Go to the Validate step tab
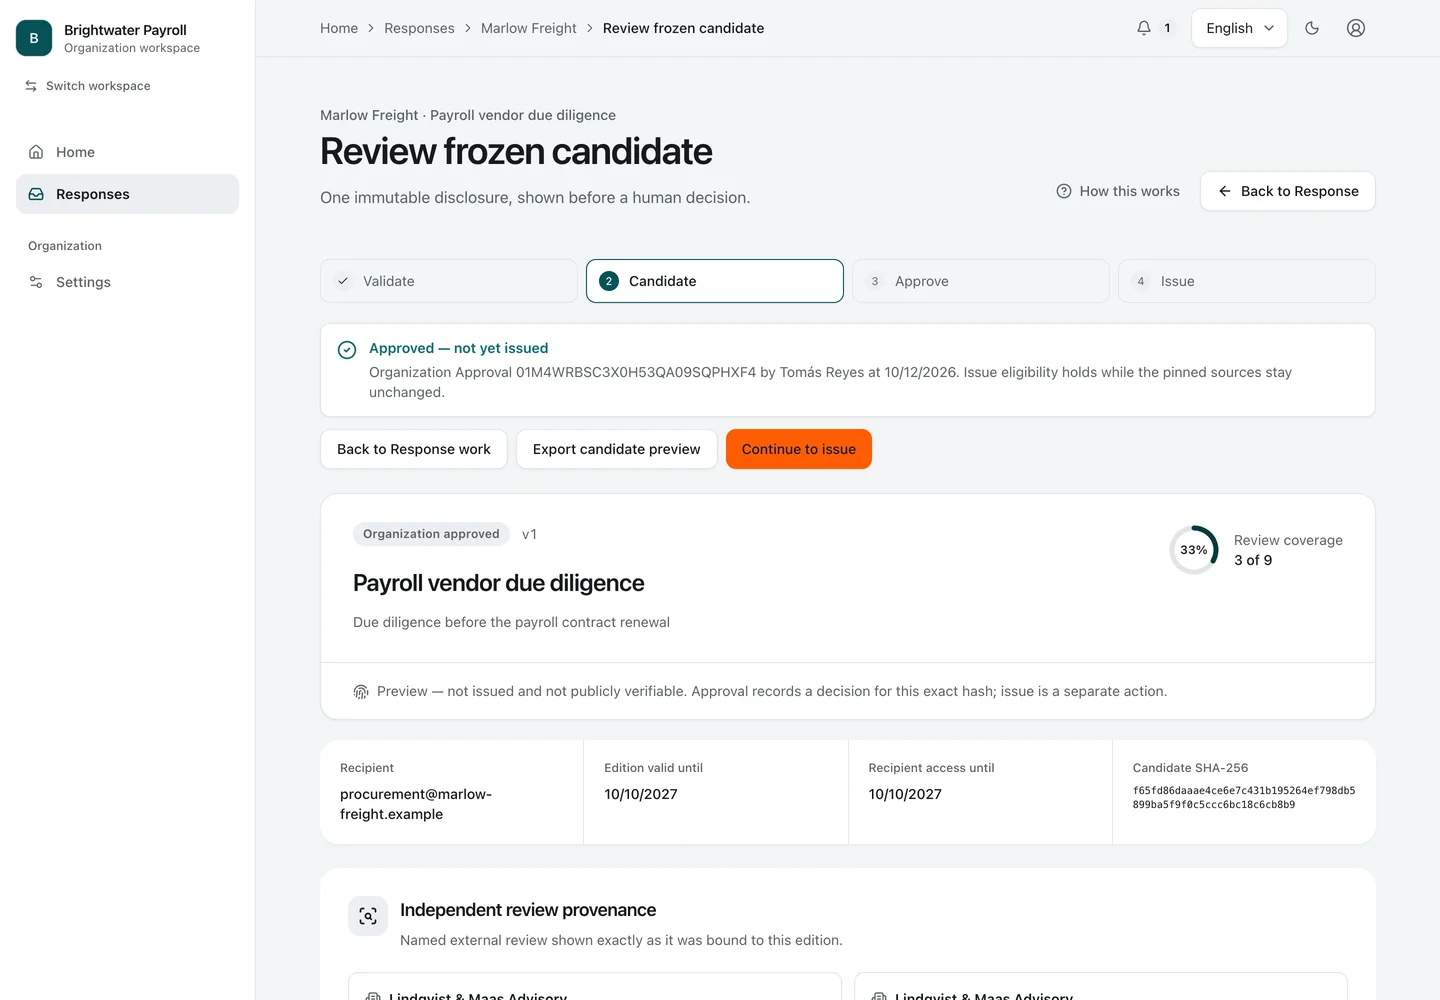This screenshot has width=1440, height=1000. (x=449, y=281)
